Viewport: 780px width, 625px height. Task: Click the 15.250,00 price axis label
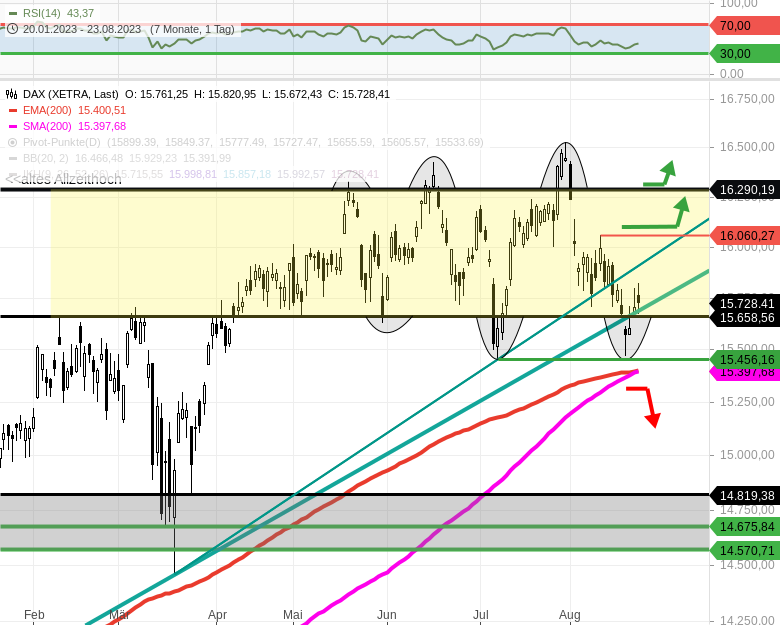[747, 402]
